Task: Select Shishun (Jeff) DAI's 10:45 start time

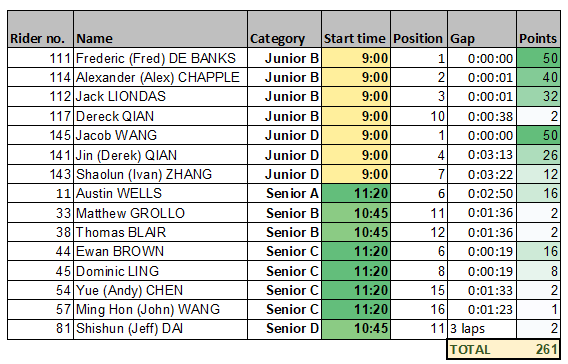Action: pyautogui.click(x=356, y=329)
